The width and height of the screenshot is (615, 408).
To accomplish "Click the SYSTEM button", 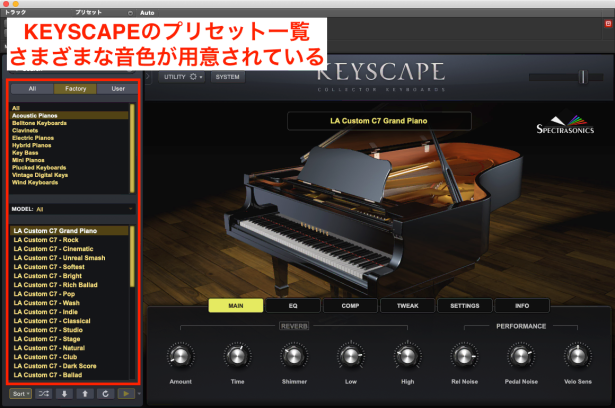I will 227,77.
